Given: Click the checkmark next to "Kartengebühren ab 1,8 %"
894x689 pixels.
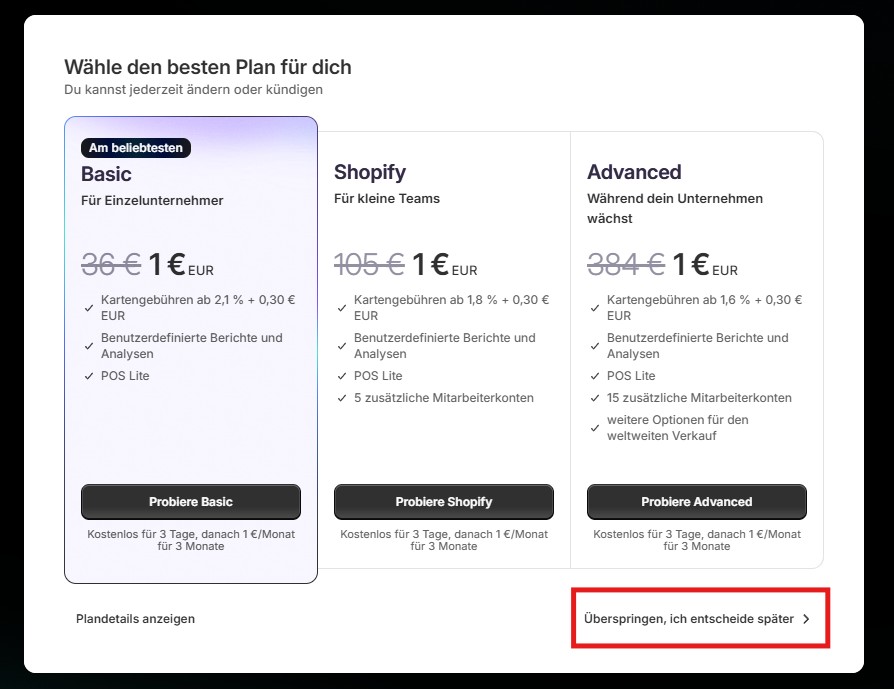Looking at the screenshot, I should pos(342,306).
